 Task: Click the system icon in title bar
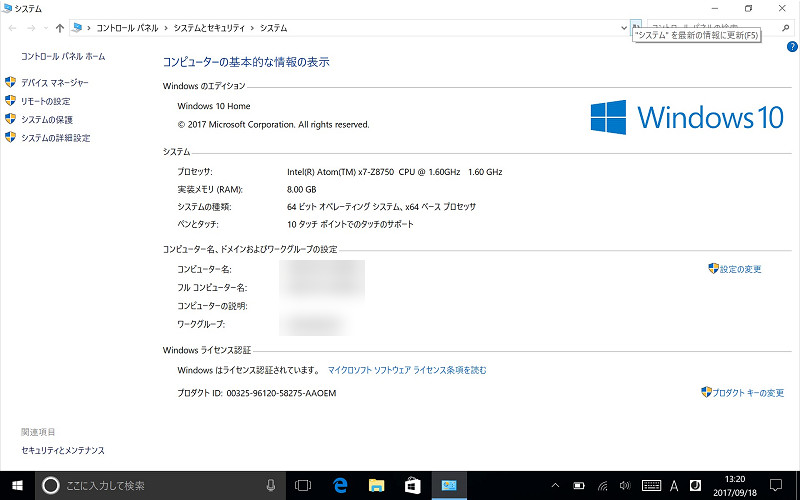(7, 8)
